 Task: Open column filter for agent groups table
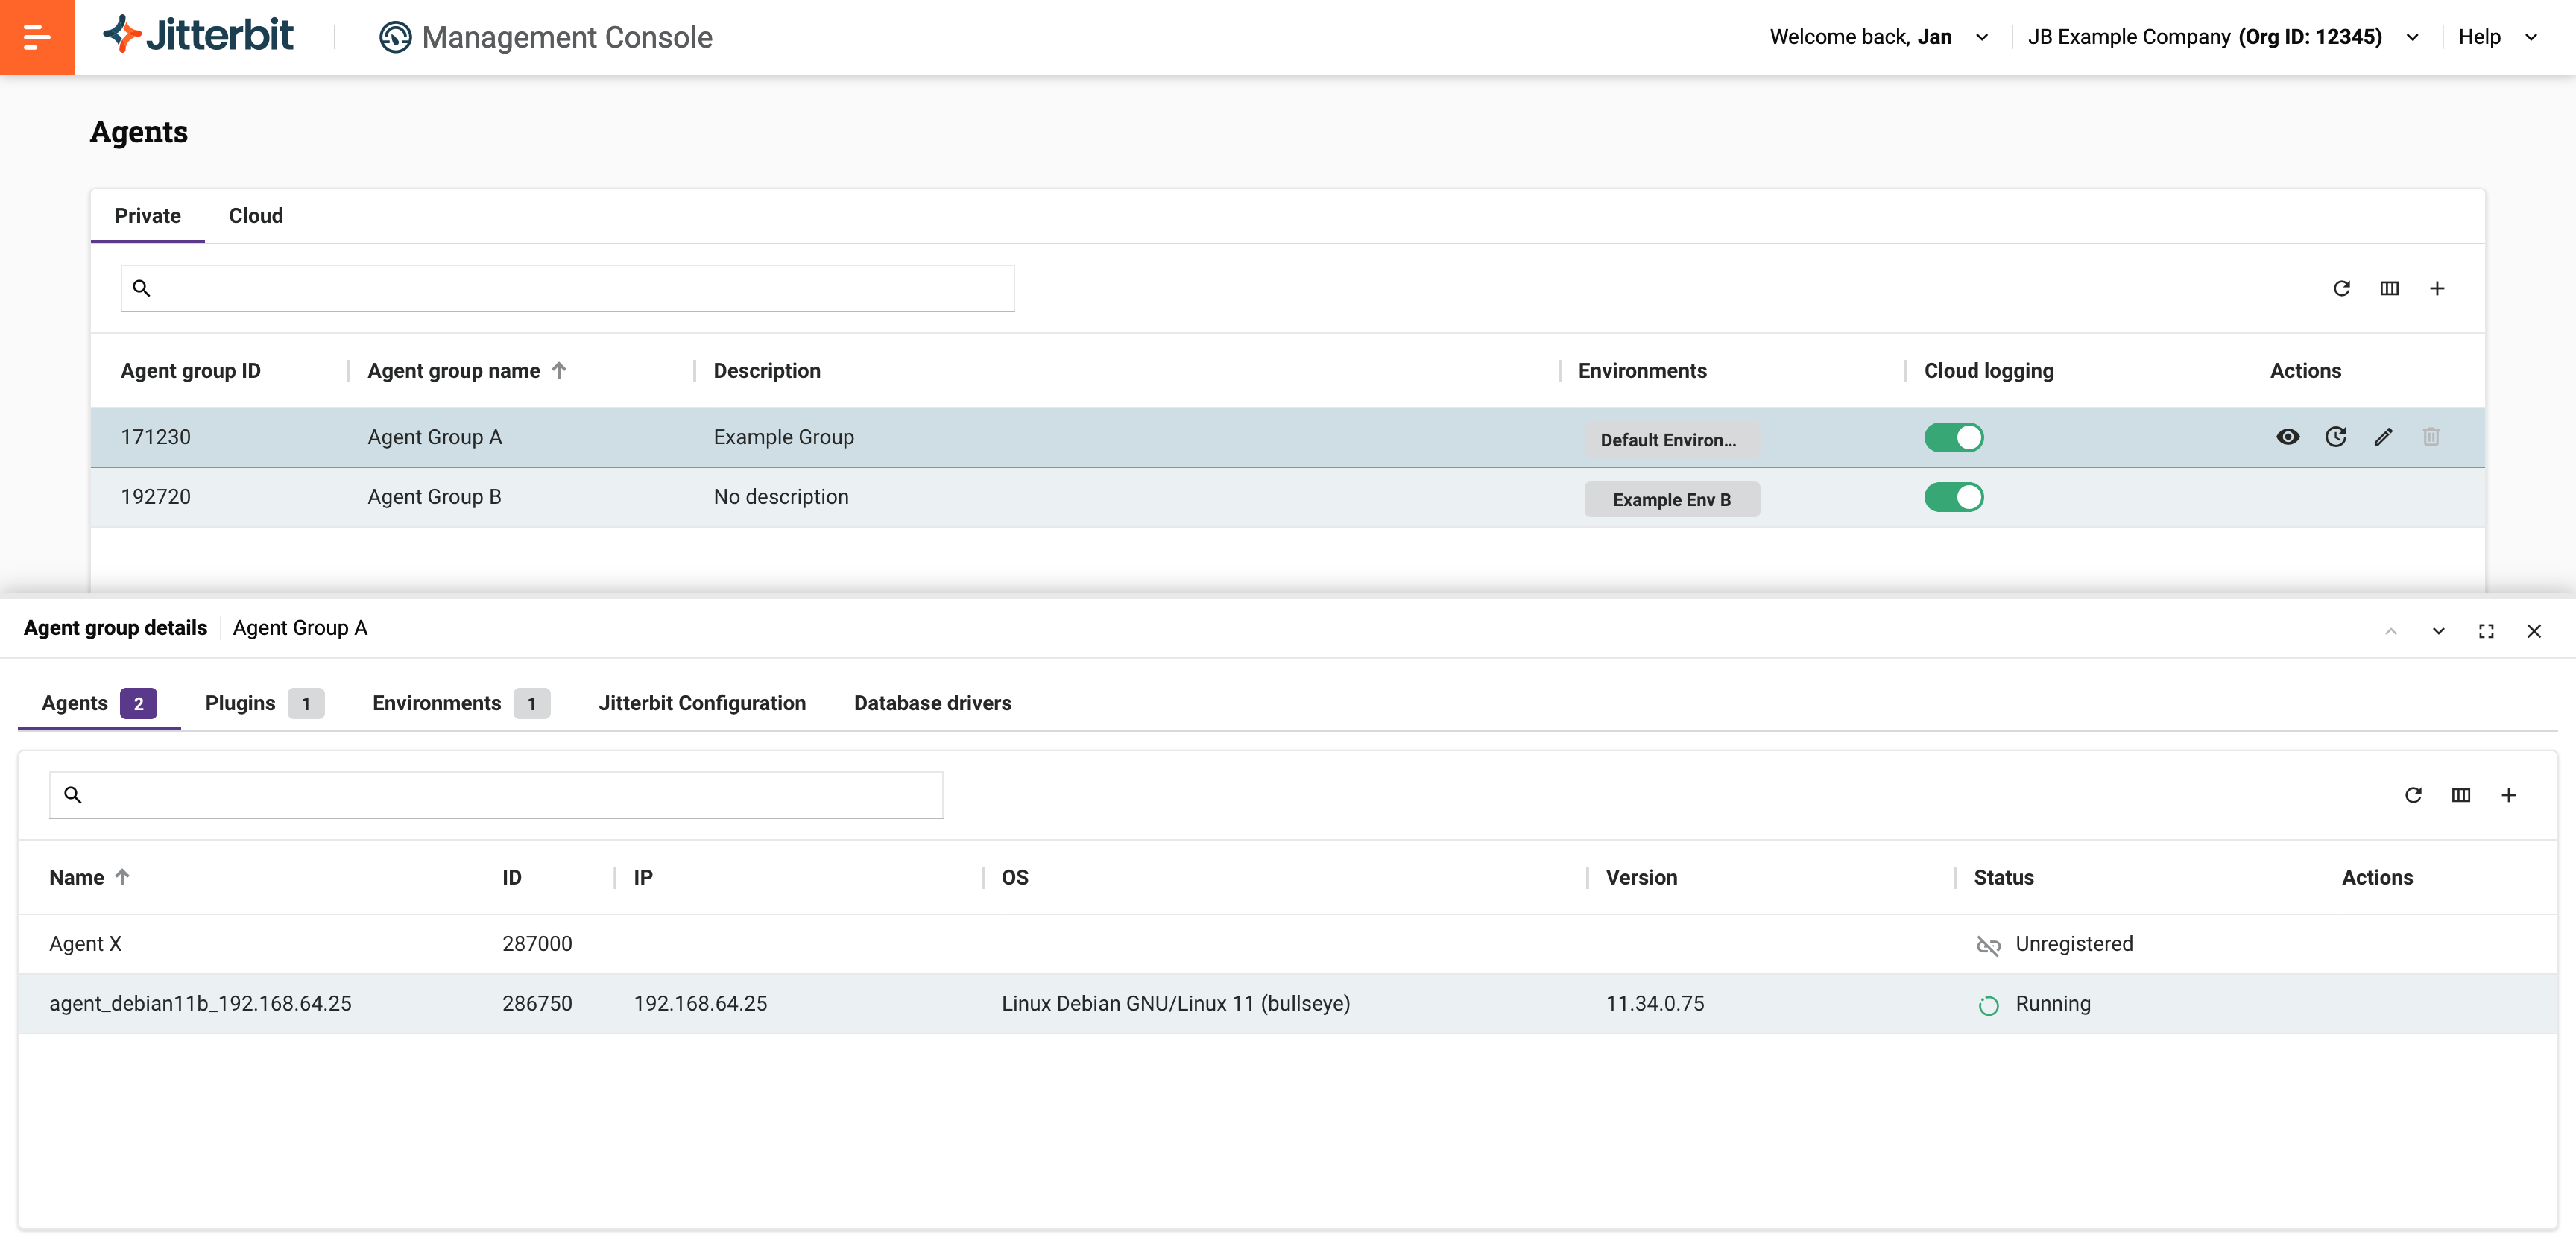(2389, 288)
